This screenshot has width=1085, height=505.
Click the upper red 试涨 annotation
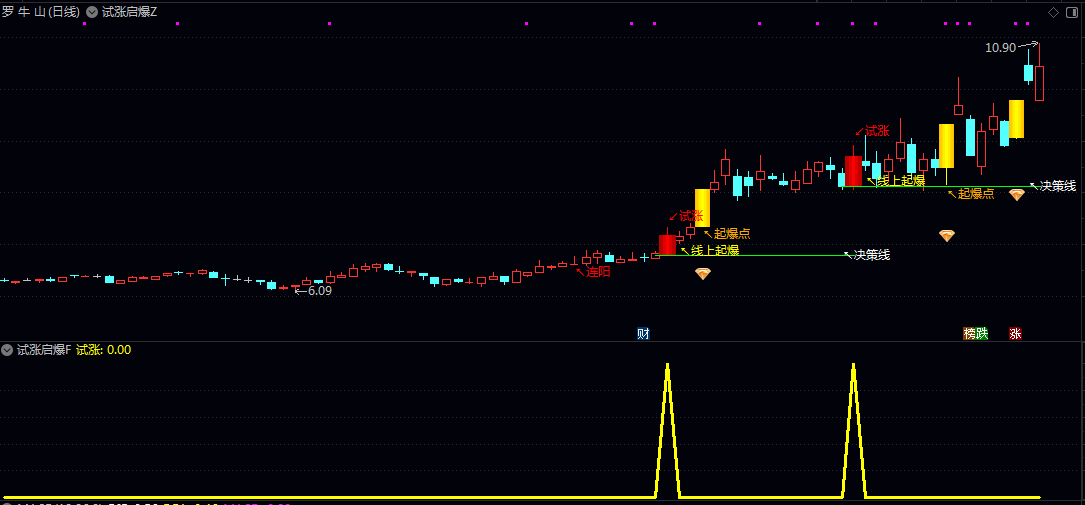click(877, 131)
